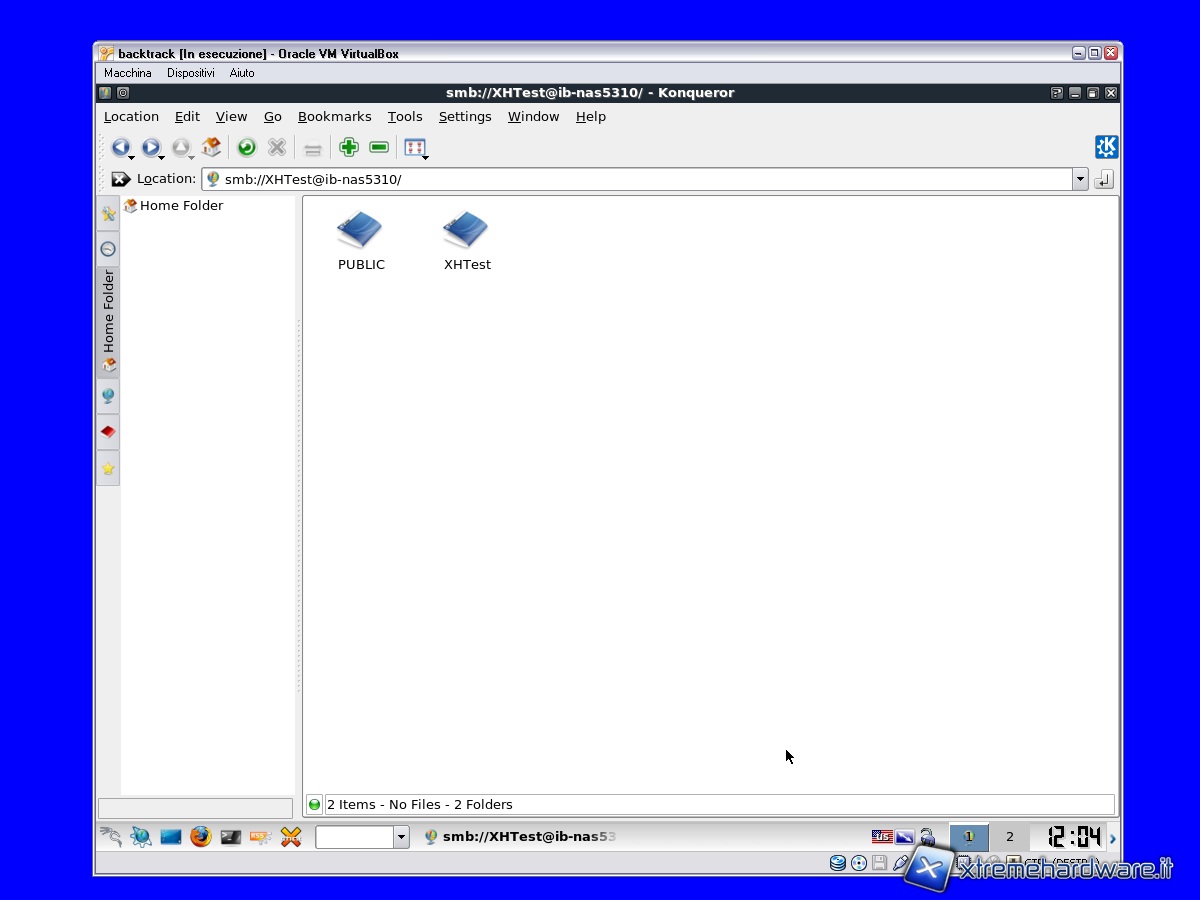
Task: Clear the location bar with the X icon
Action: (120, 179)
